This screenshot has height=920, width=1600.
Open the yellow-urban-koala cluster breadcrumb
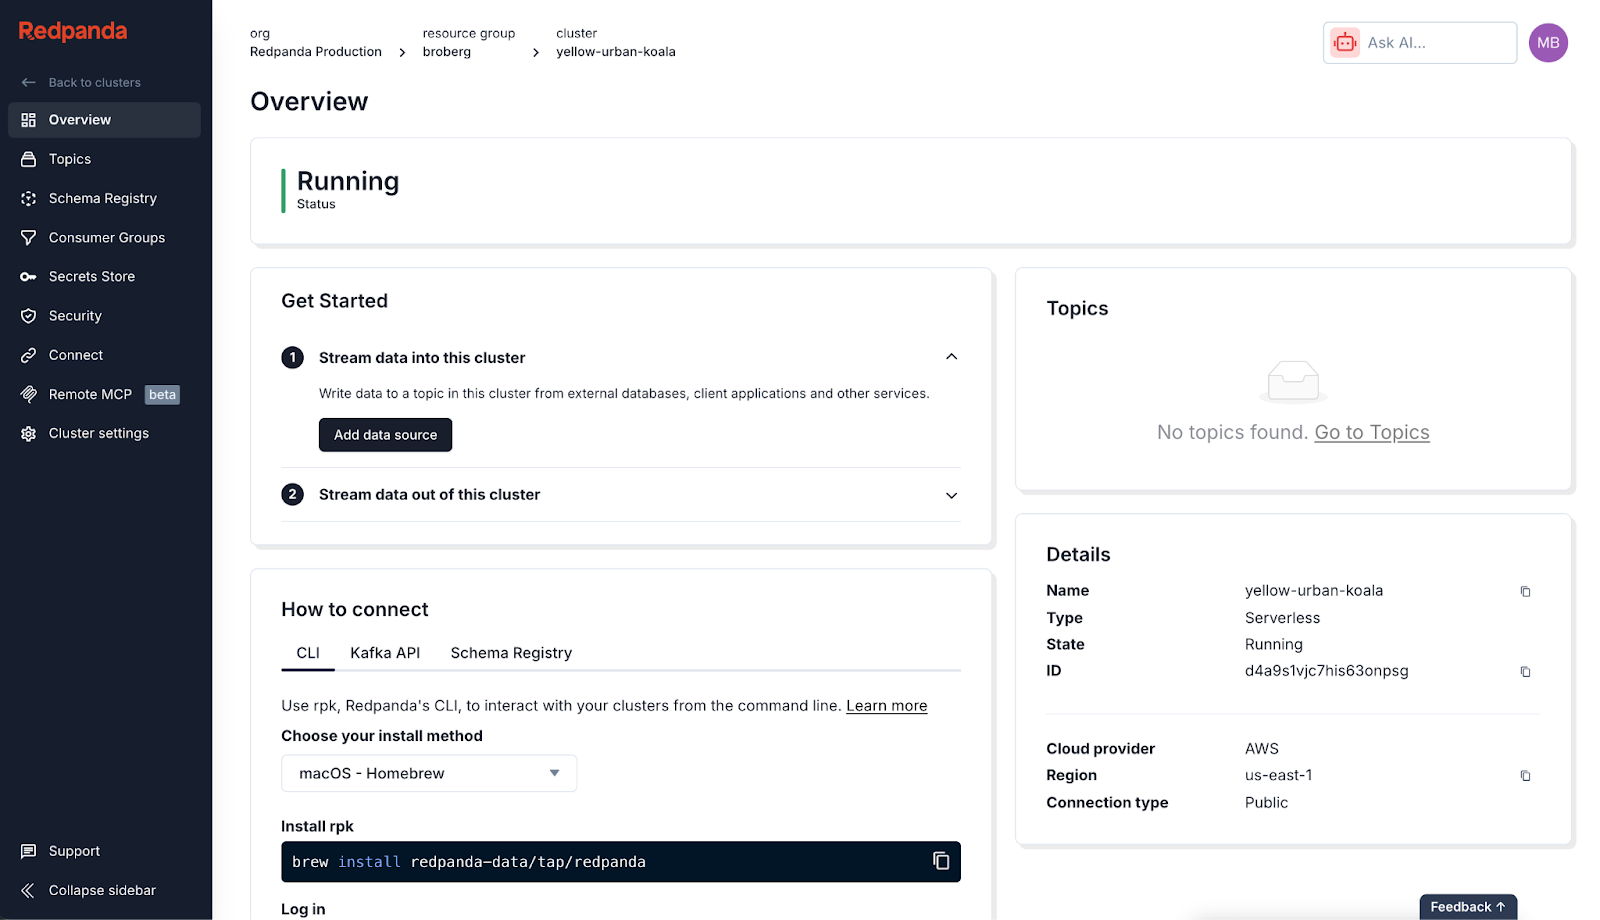point(616,52)
